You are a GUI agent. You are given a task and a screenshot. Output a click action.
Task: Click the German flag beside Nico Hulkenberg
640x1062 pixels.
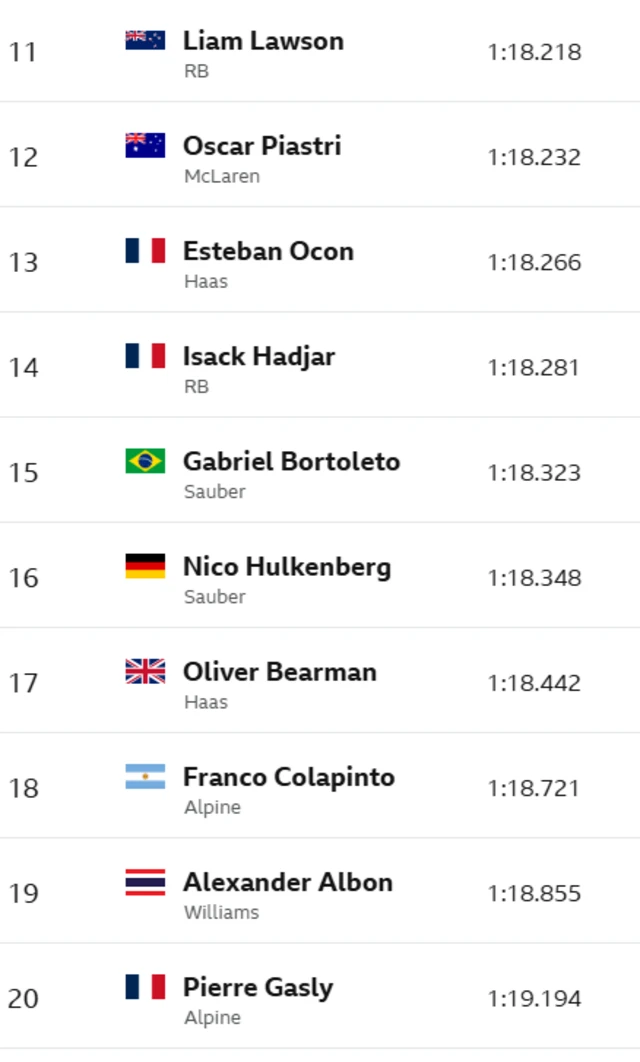pyautogui.click(x=145, y=566)
